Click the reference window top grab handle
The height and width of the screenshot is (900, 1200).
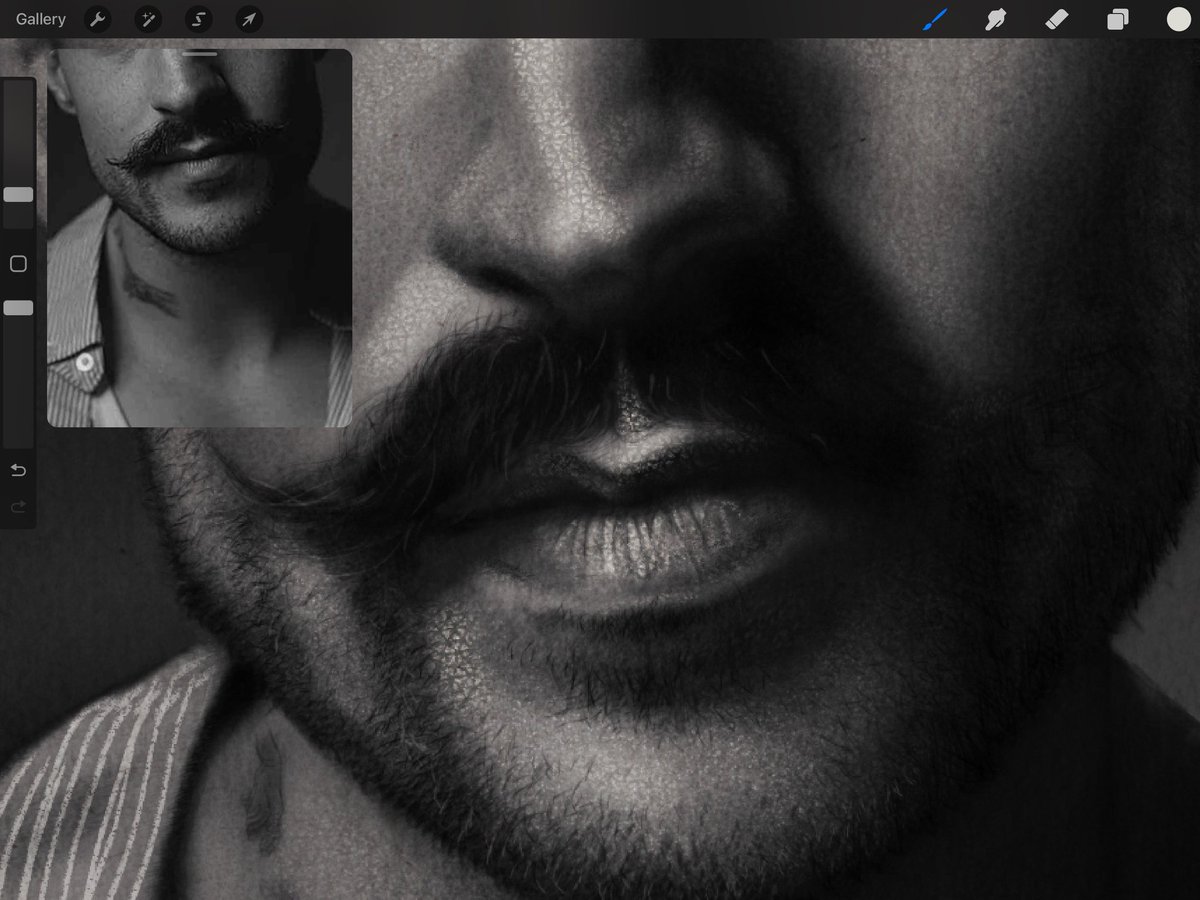200,53
